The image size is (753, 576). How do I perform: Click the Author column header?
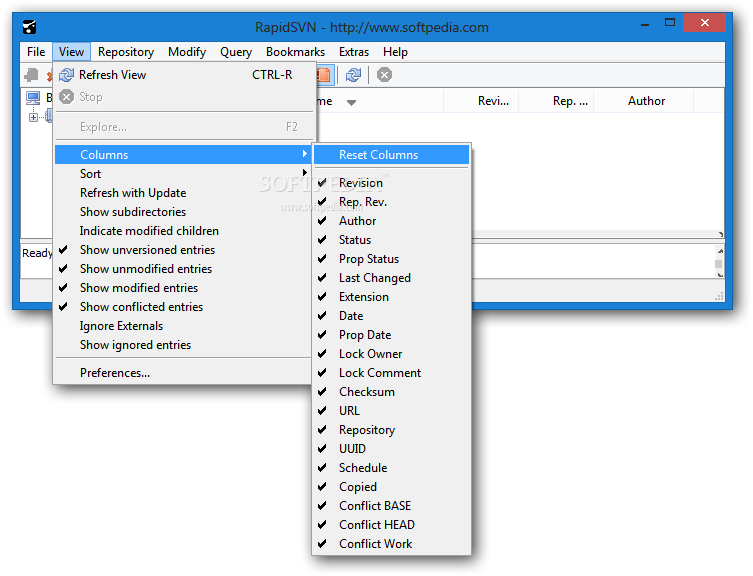pyautogui.click(x=644, y=101)
